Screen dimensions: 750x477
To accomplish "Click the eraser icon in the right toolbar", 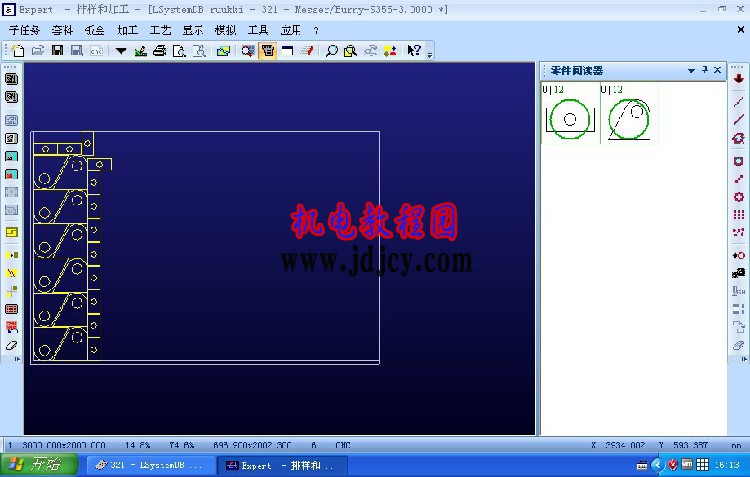I will tap(738, 344).
